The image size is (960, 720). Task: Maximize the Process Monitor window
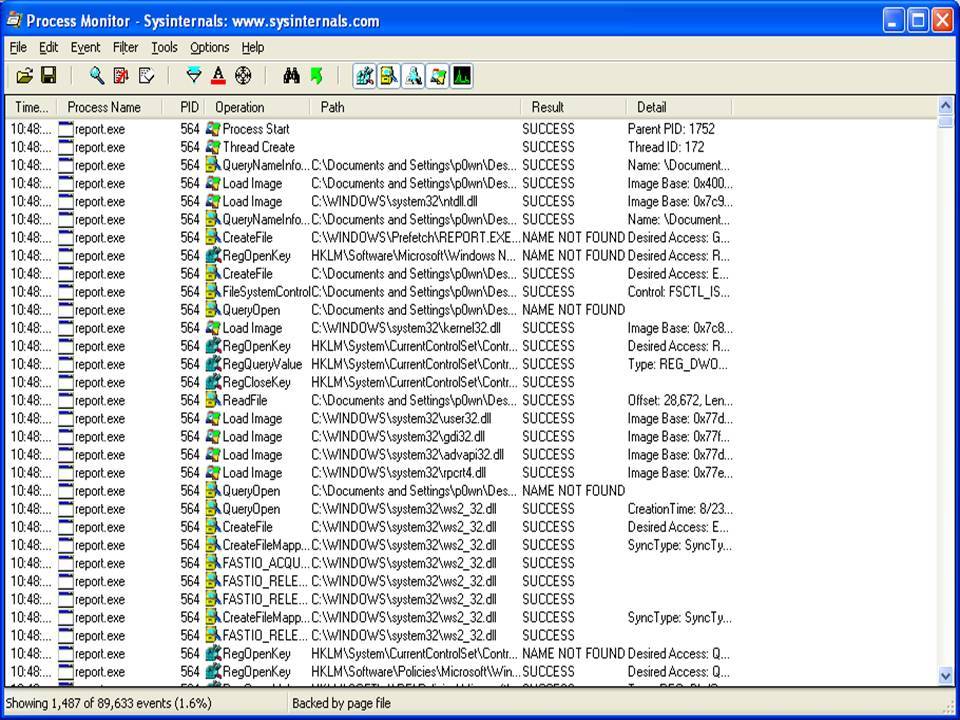918,21
